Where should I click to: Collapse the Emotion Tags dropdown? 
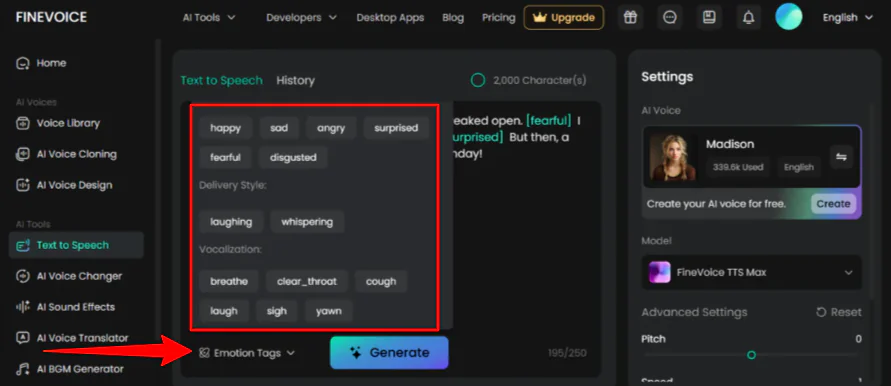[x=248, y=353]
